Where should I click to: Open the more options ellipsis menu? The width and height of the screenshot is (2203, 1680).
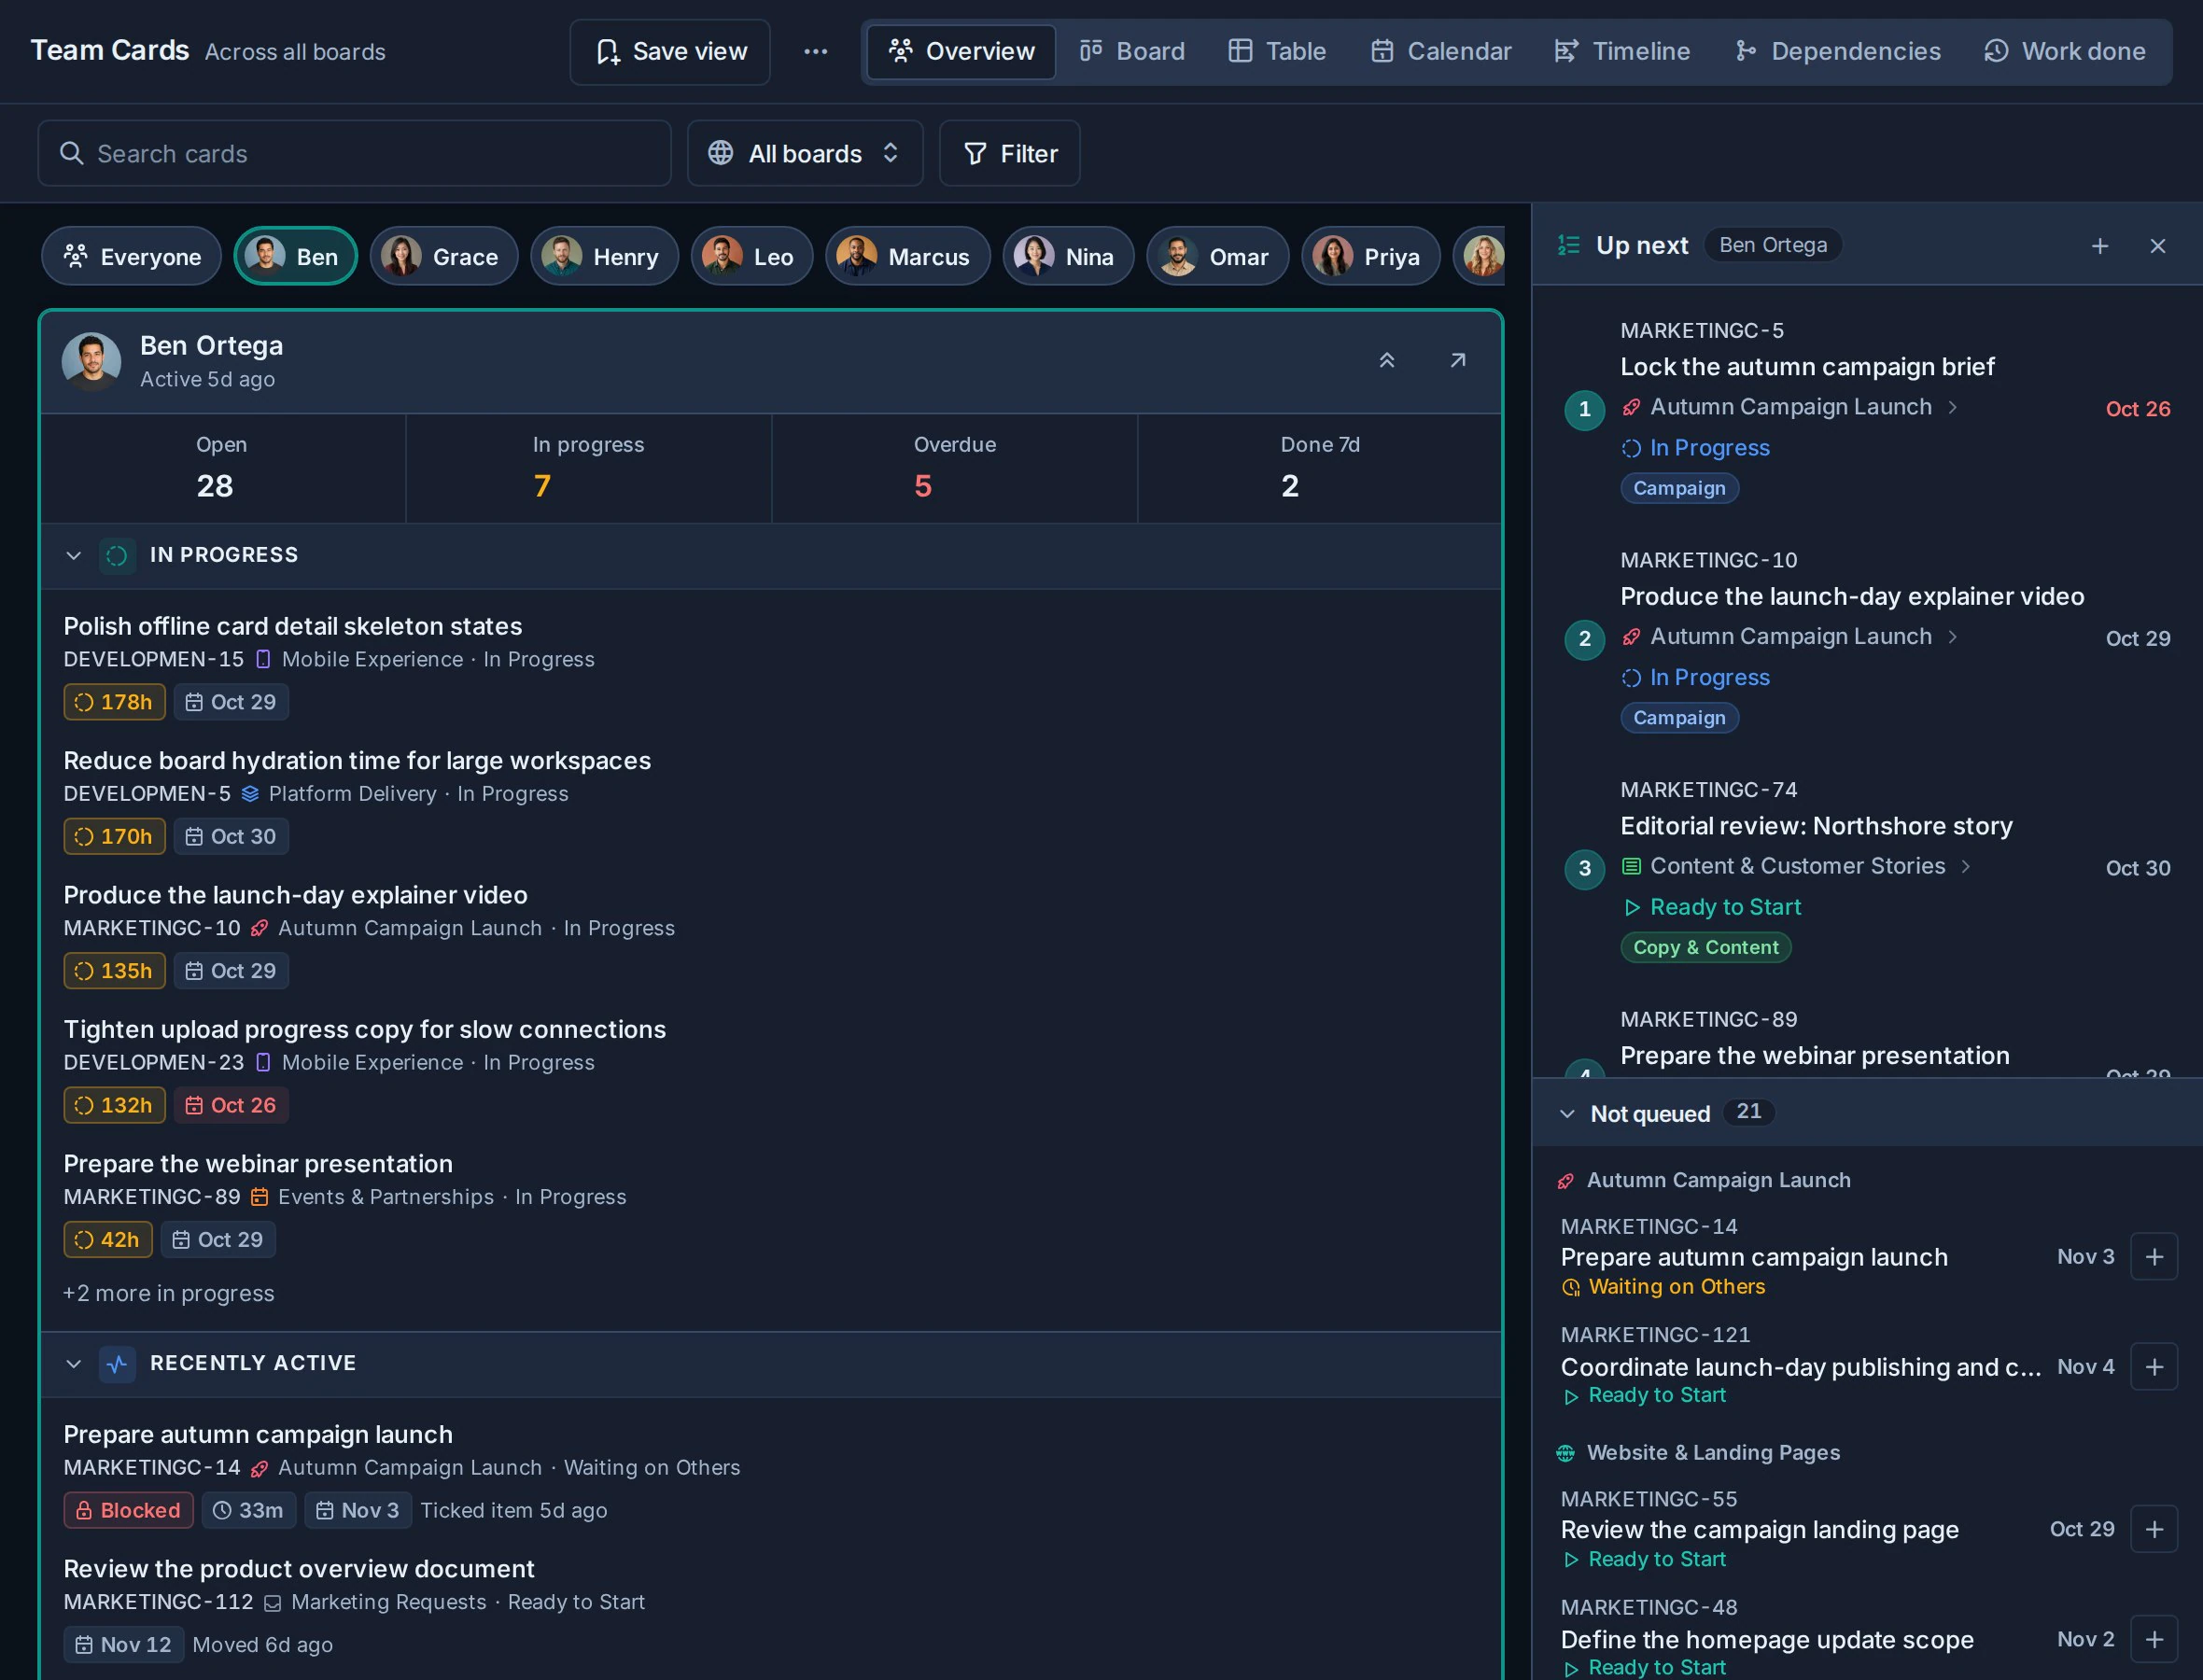[815, 51]
